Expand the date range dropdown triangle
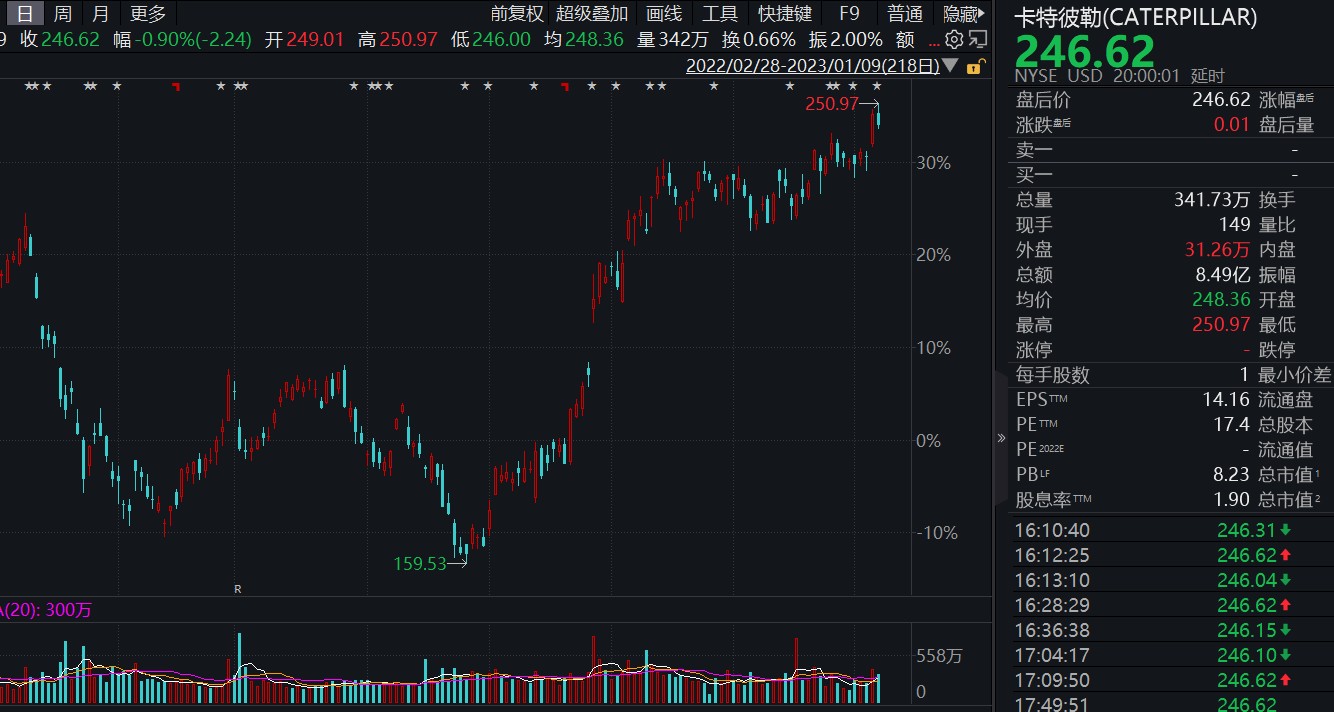Screen dimensions: 1334x712 [x=951, y=67]
